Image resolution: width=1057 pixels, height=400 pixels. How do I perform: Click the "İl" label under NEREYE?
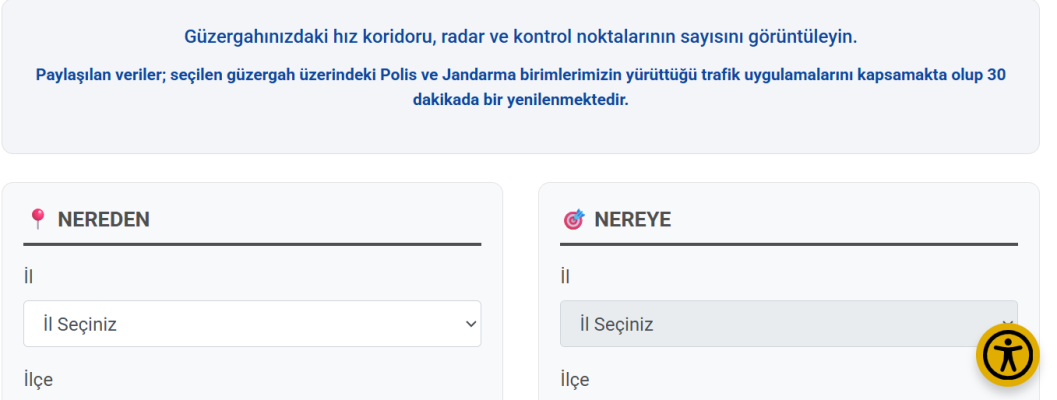(x=565, y=276)
